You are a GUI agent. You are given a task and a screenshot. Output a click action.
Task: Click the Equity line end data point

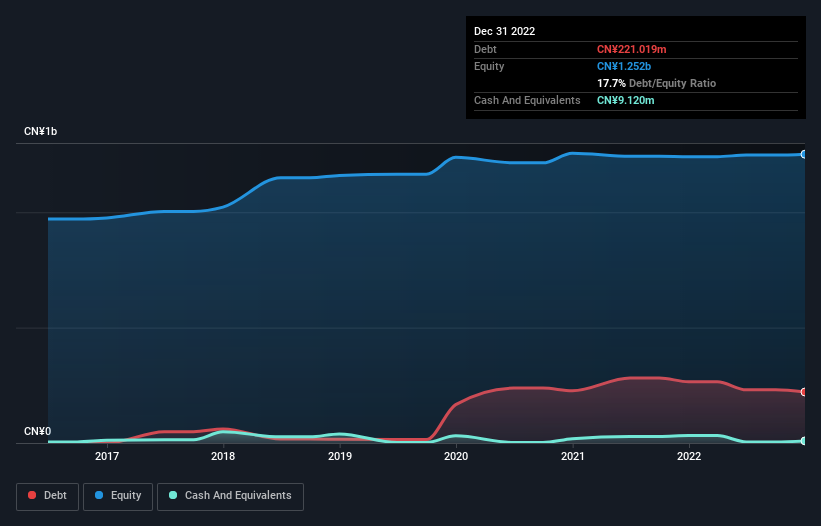click(804, 154)
